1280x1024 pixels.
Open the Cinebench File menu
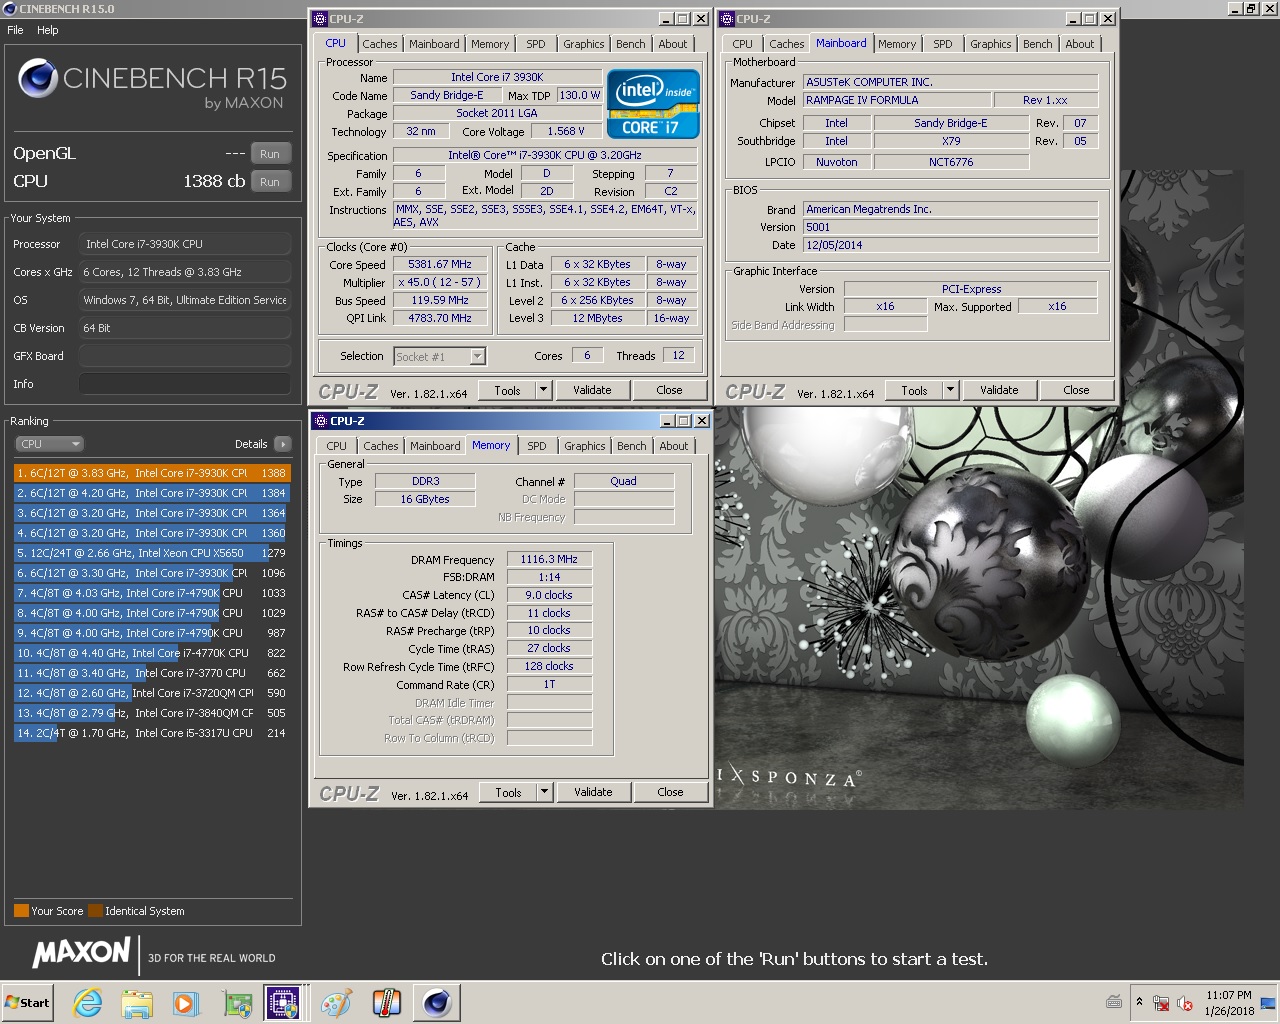coord(15,30)
